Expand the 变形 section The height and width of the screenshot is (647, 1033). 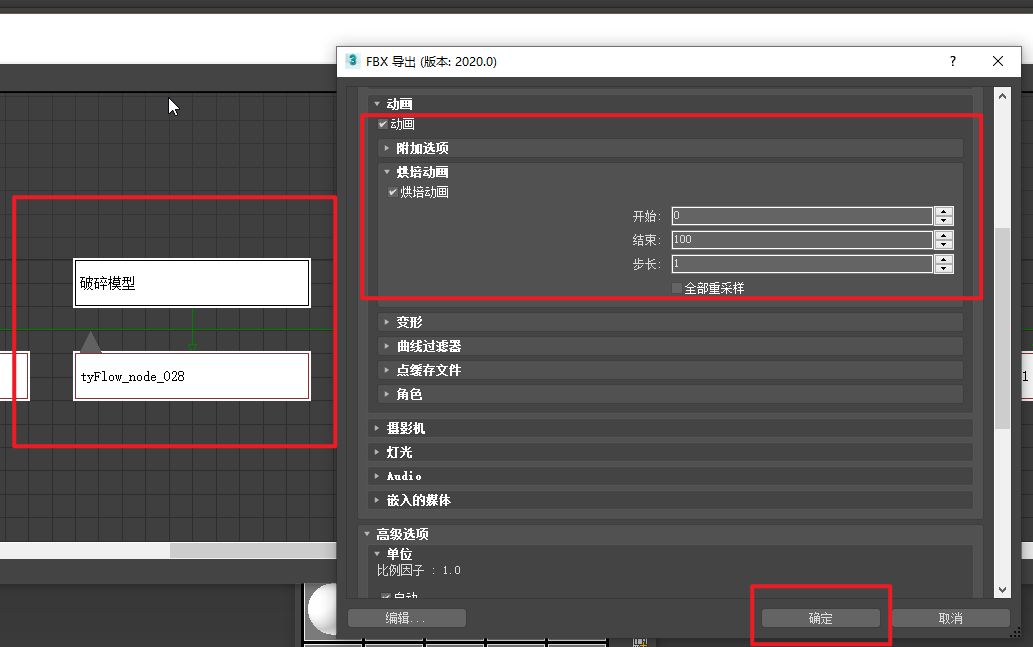click(671, 322)
